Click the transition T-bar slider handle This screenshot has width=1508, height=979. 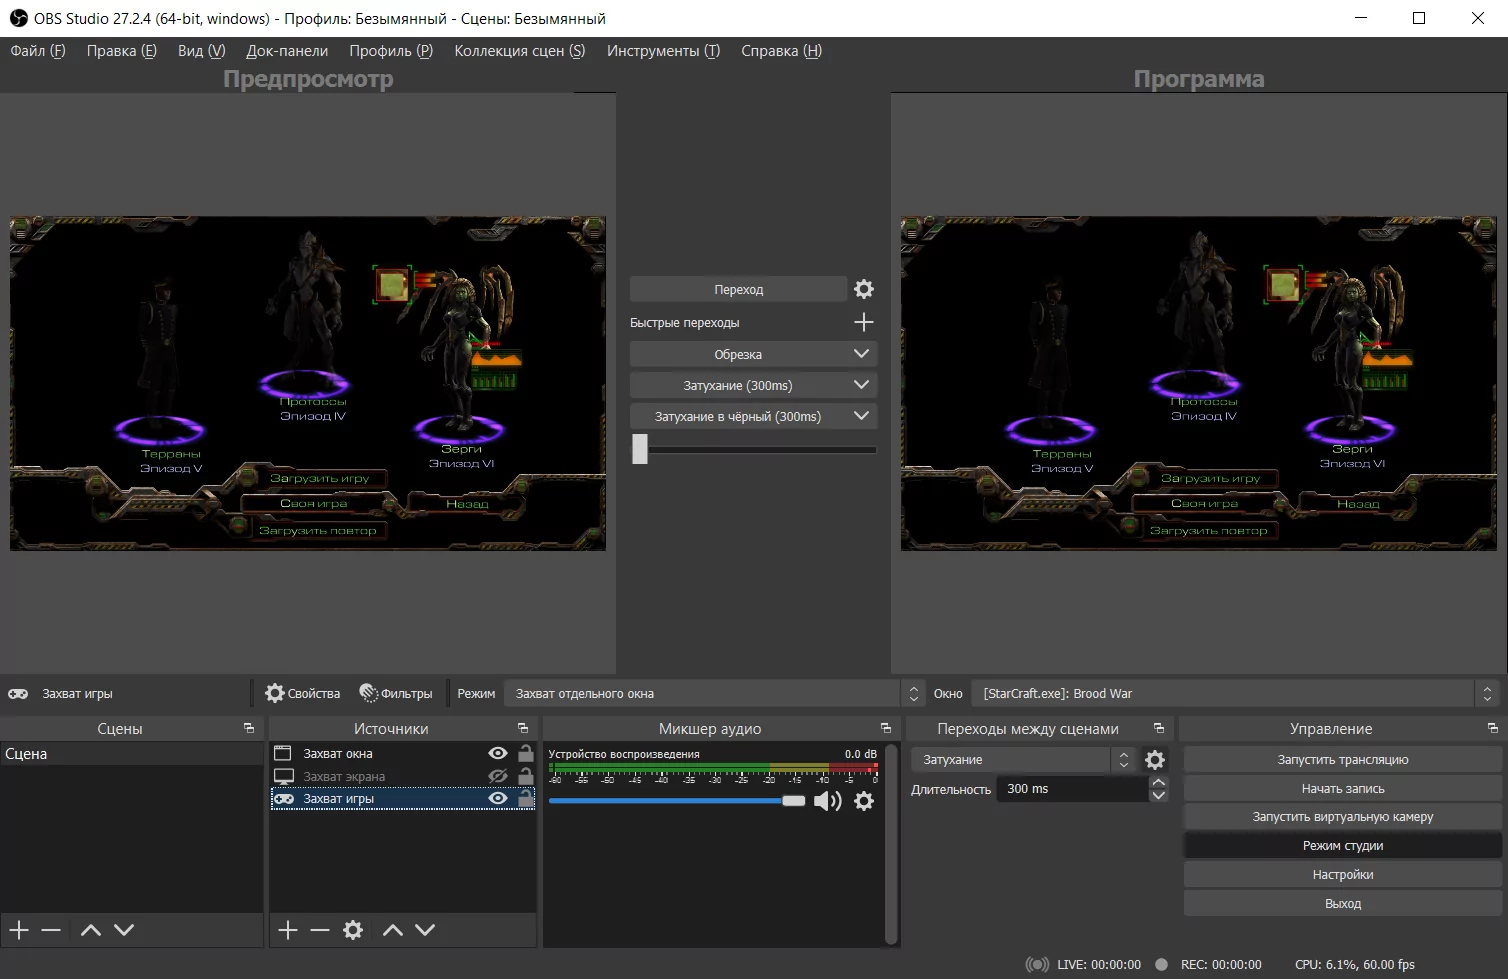coord(640,448)
